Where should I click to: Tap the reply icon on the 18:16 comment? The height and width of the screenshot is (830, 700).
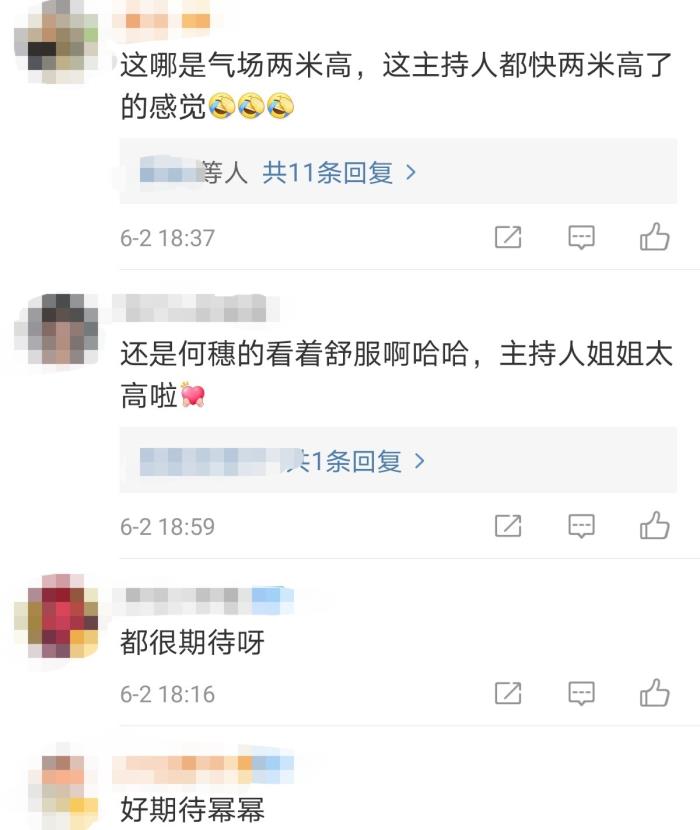(x=581, y=693)
